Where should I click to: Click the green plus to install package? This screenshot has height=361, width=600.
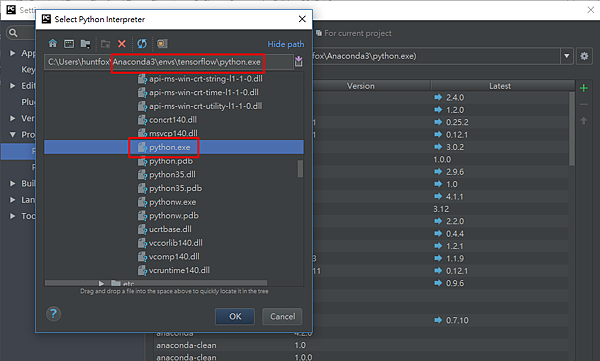point(584,88)
